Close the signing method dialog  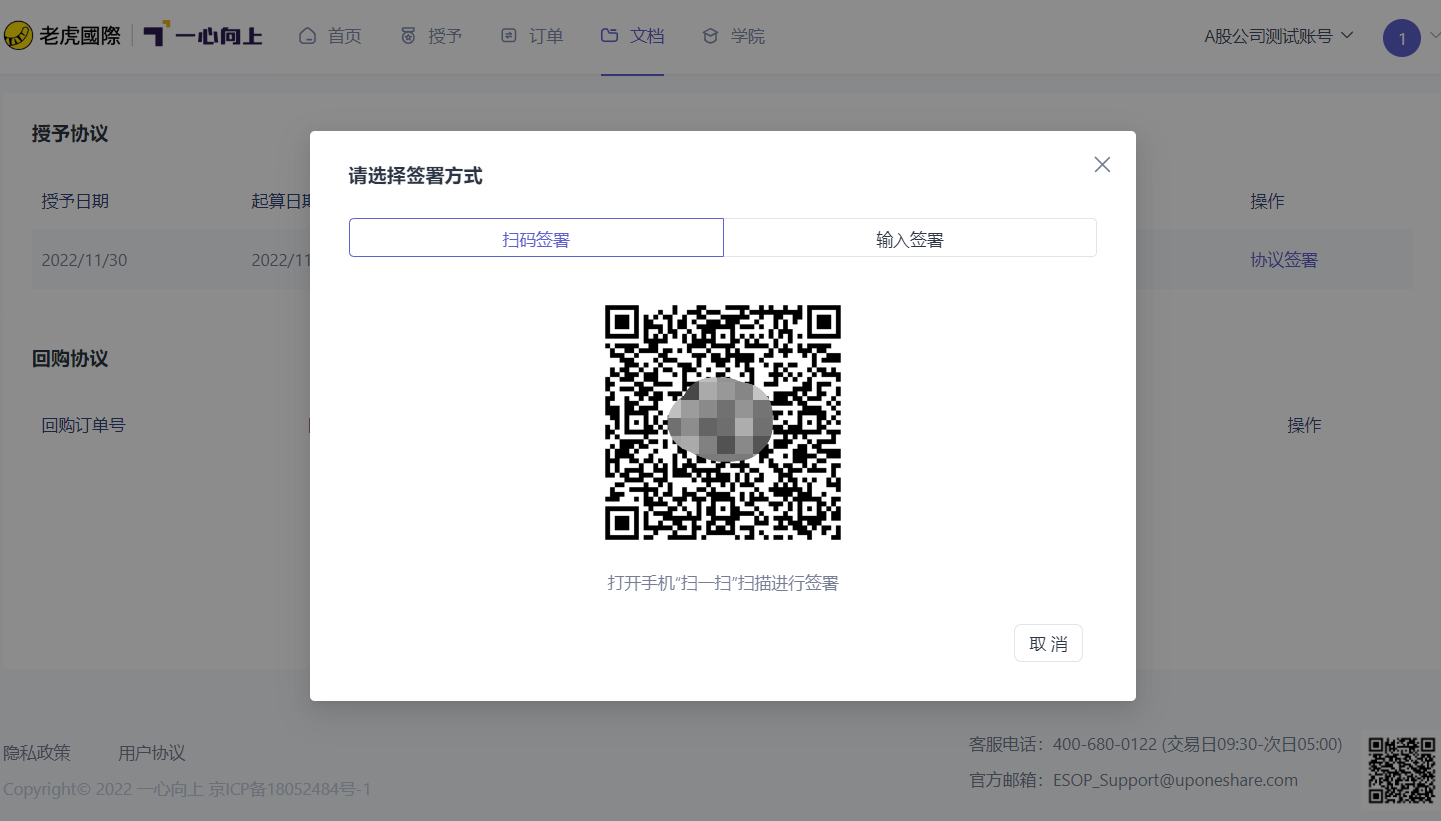[1102, 164]
